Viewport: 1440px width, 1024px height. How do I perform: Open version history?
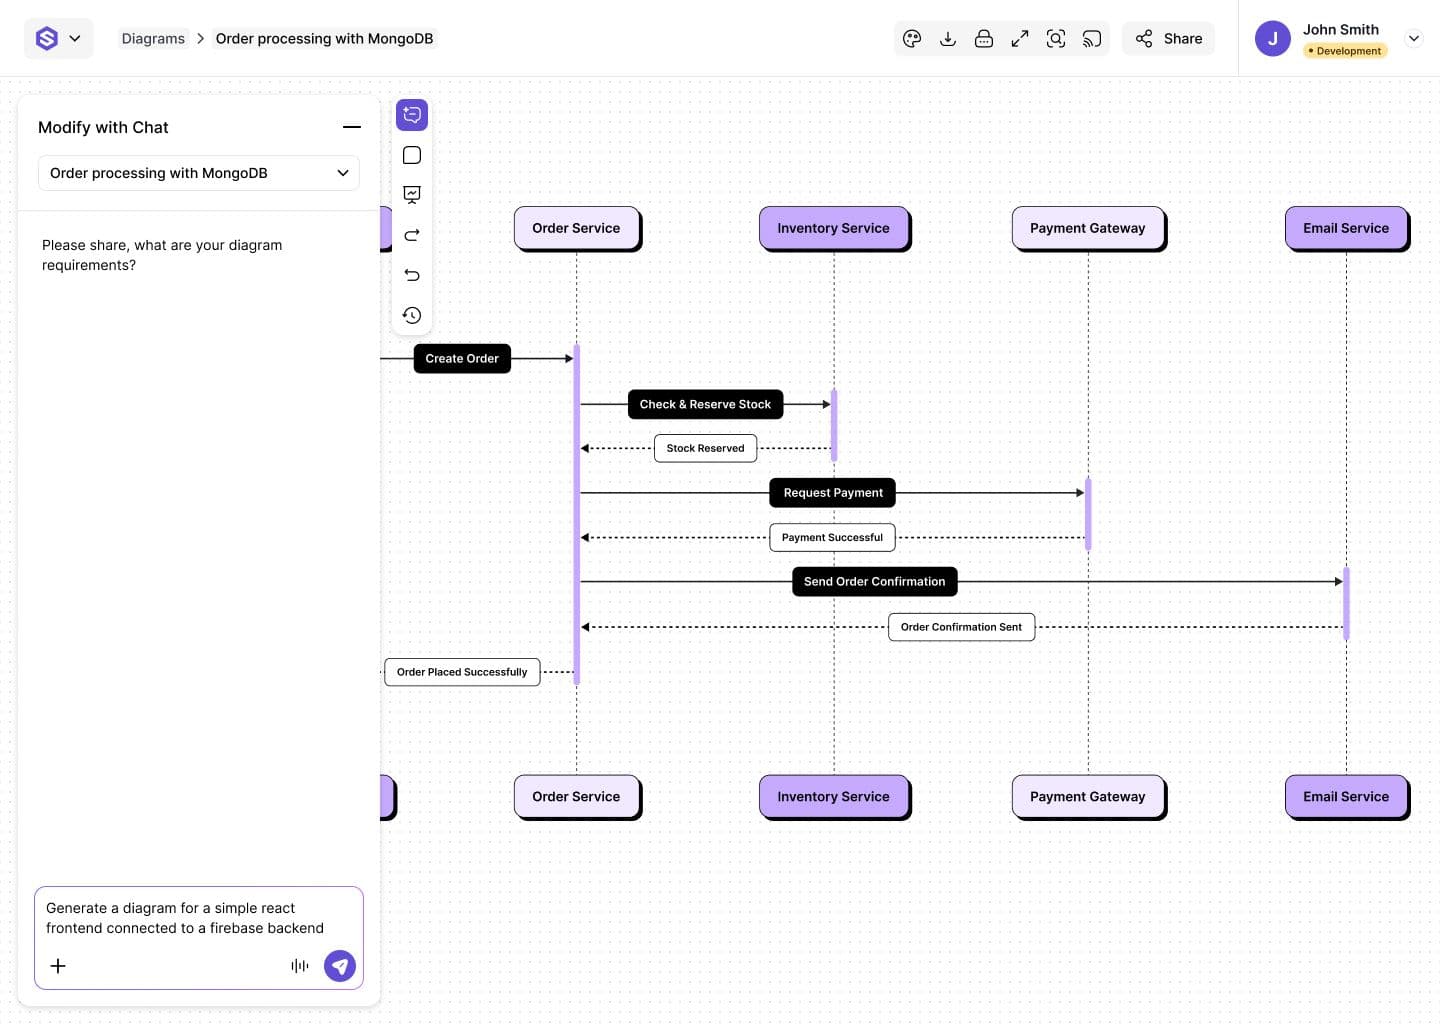(x=412, y=315)
